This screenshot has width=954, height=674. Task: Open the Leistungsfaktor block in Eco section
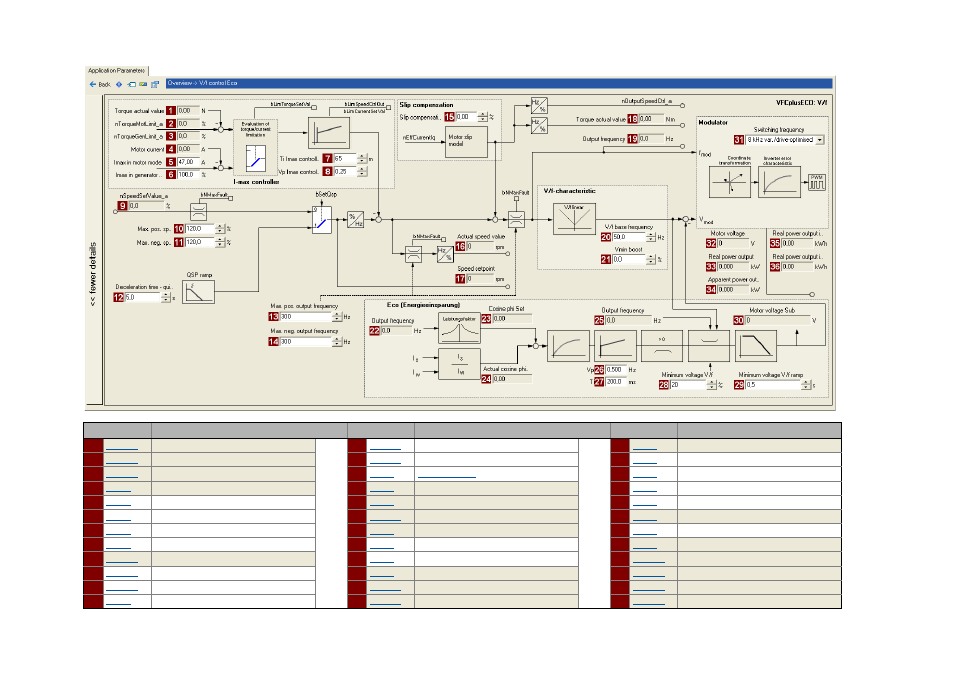[x=459, y=328]
